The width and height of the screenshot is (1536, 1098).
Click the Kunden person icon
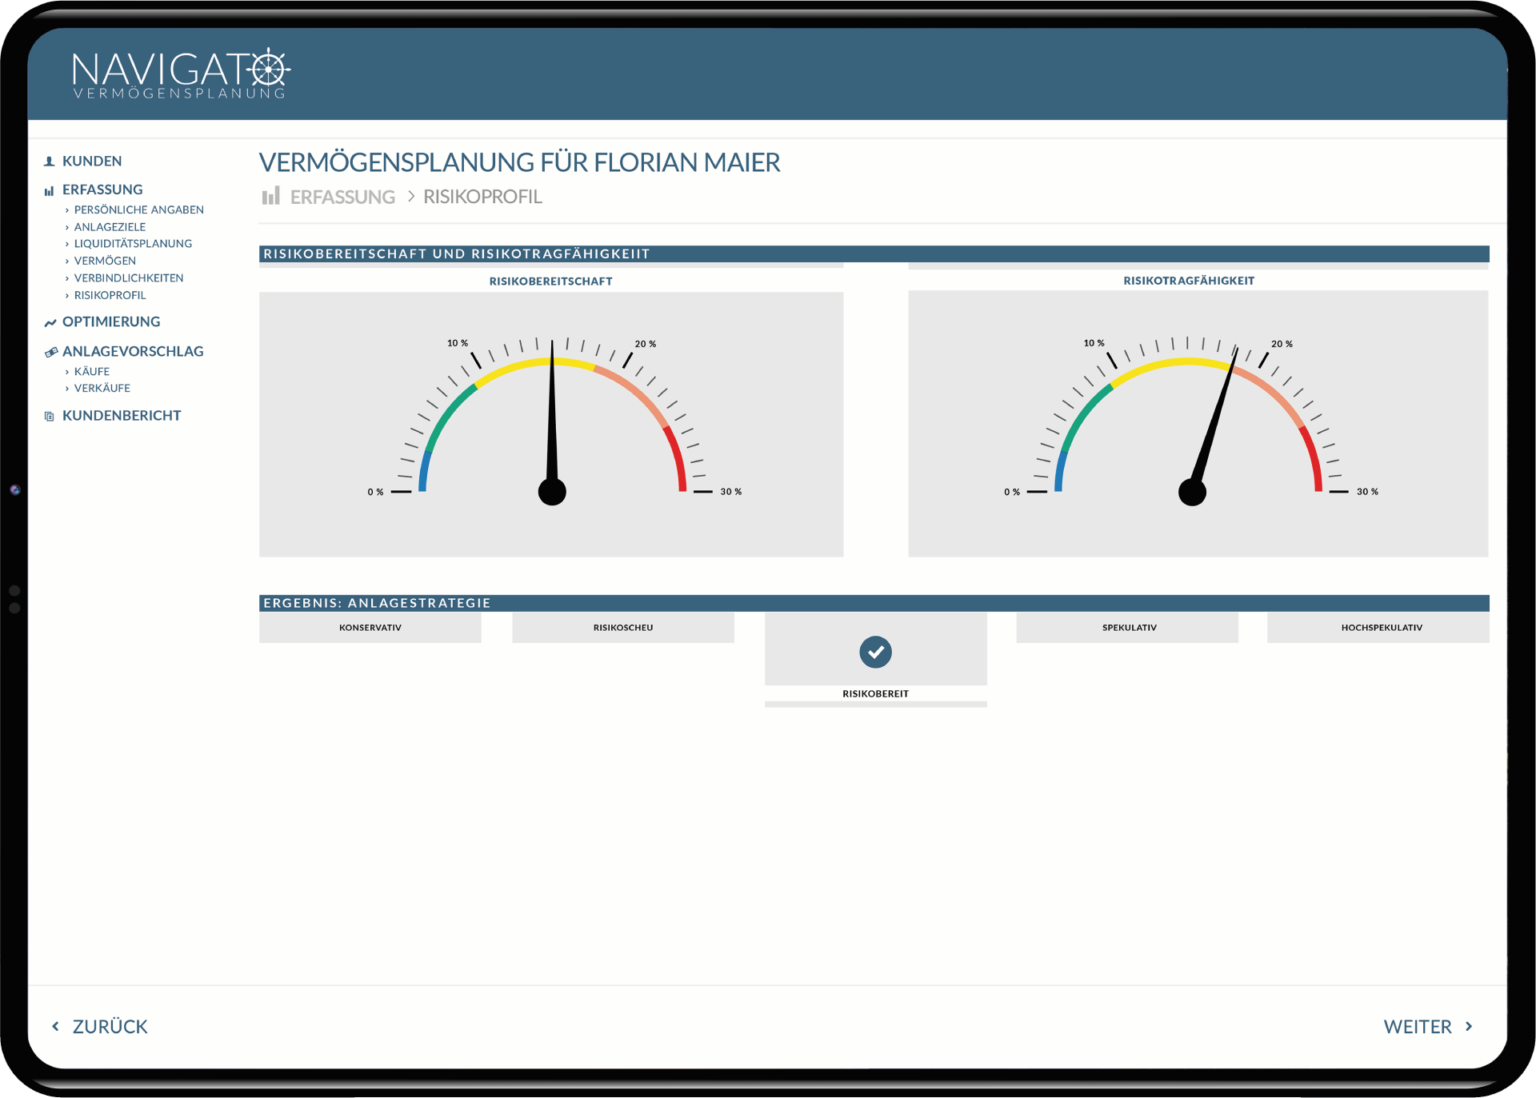[48, 160]
